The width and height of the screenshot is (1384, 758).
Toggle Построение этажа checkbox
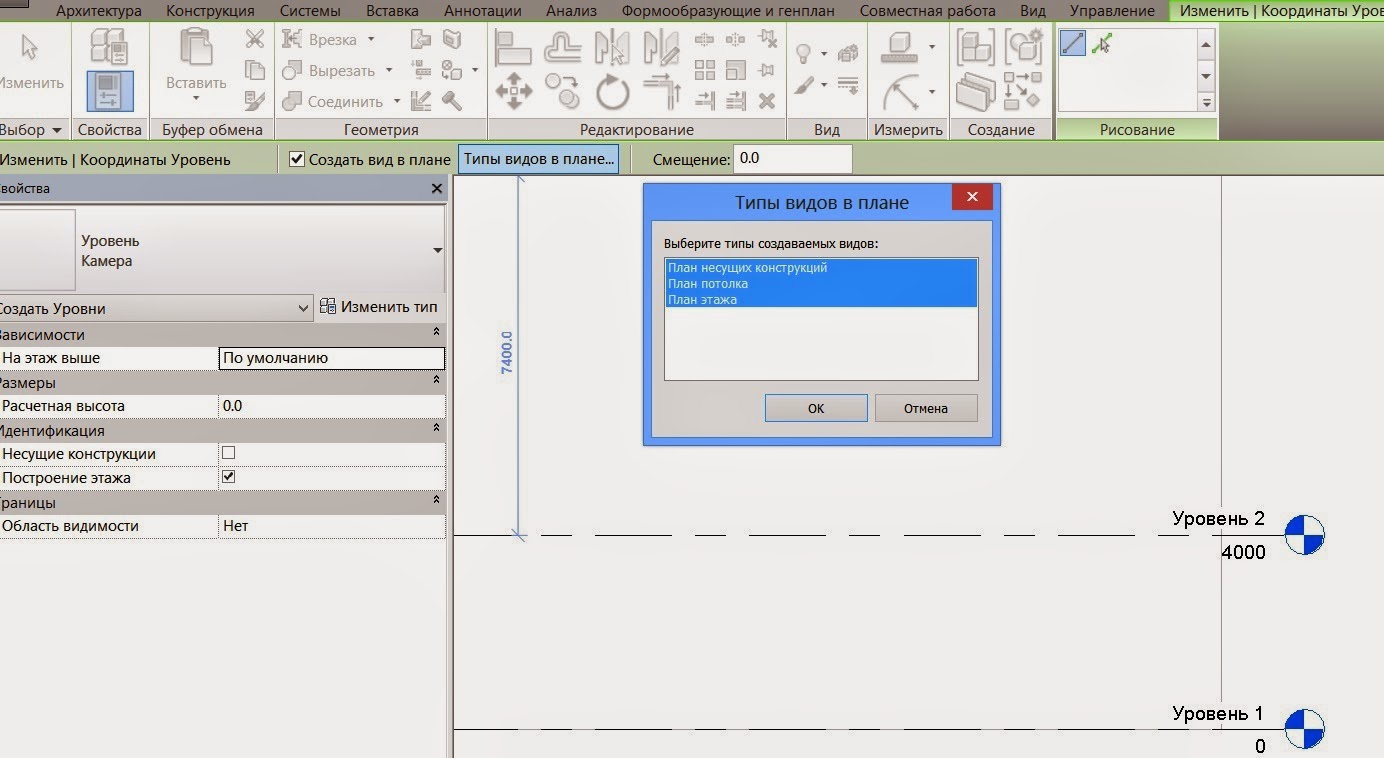[228, 477]
